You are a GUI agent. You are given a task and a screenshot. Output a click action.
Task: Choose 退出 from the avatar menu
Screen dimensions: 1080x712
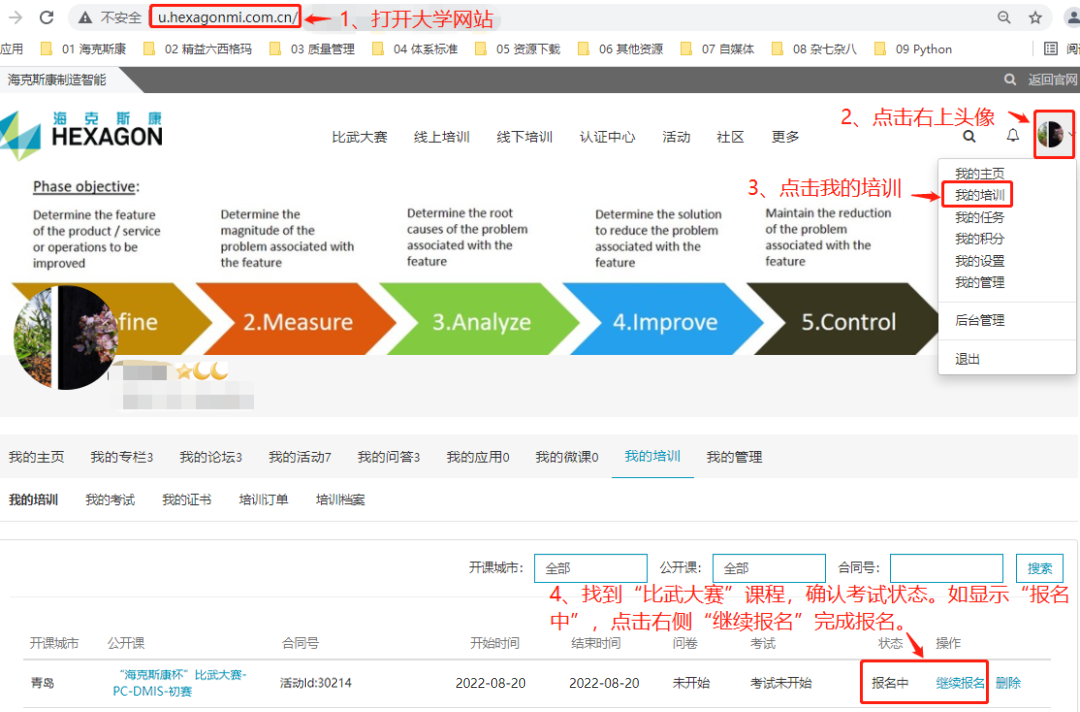click(x=968, y=359)
